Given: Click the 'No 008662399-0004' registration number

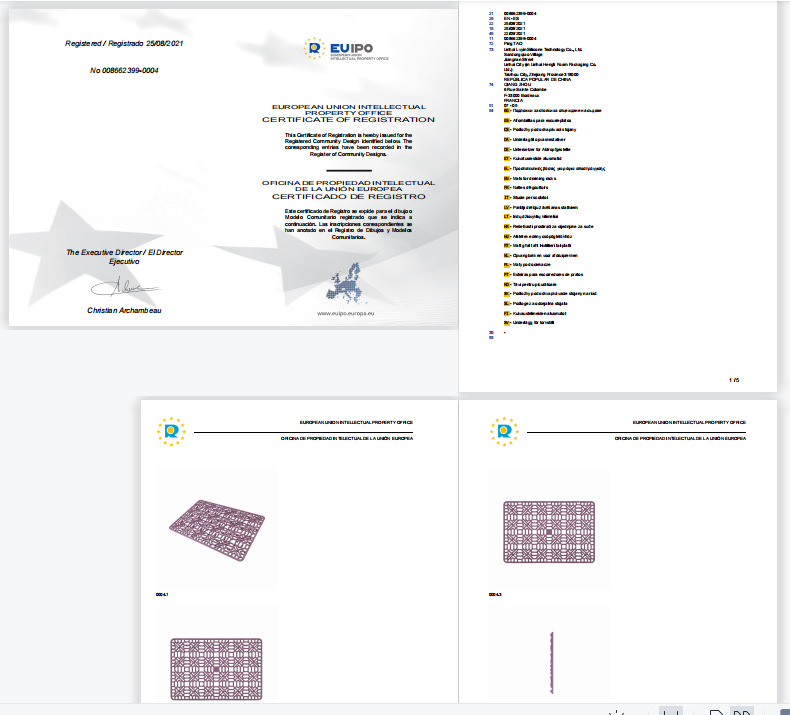Looking at the screenshot, I should pos(124,71).
